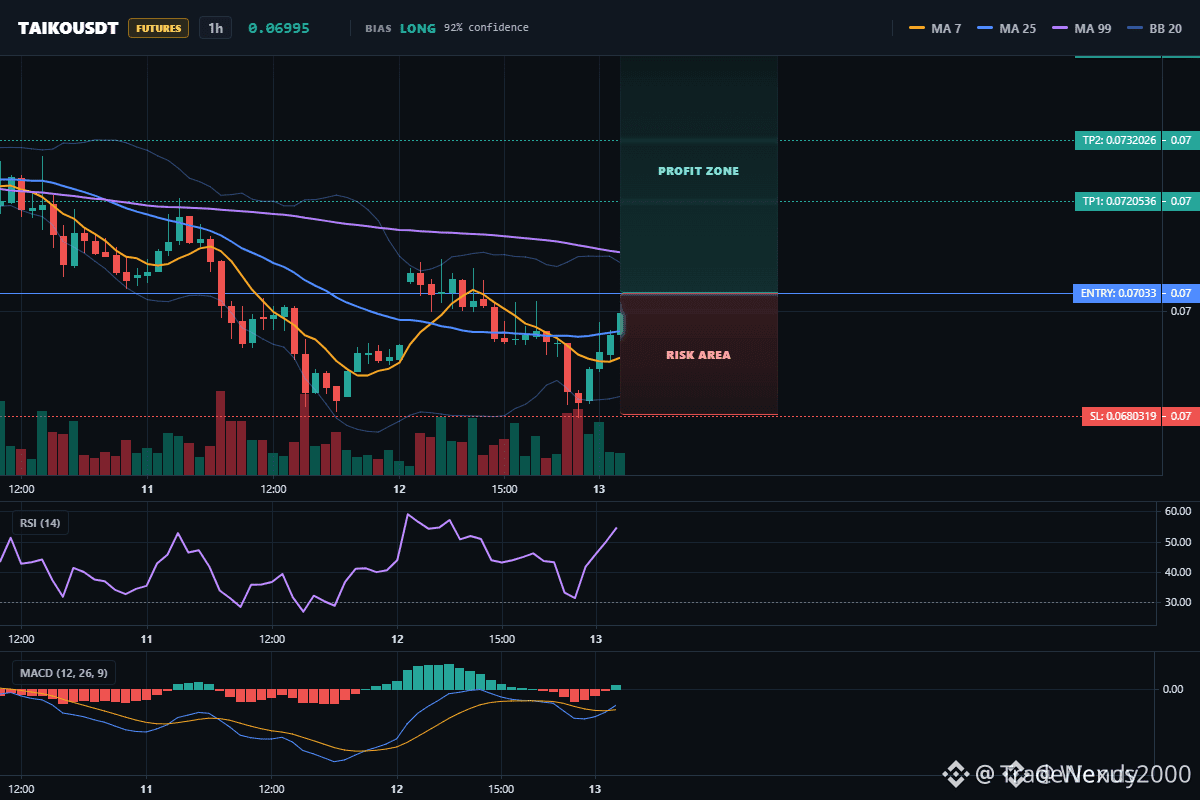Click the 13 date label on main chart
Viewport: 1200px width, 800px height.
click(x=599, y=489)
